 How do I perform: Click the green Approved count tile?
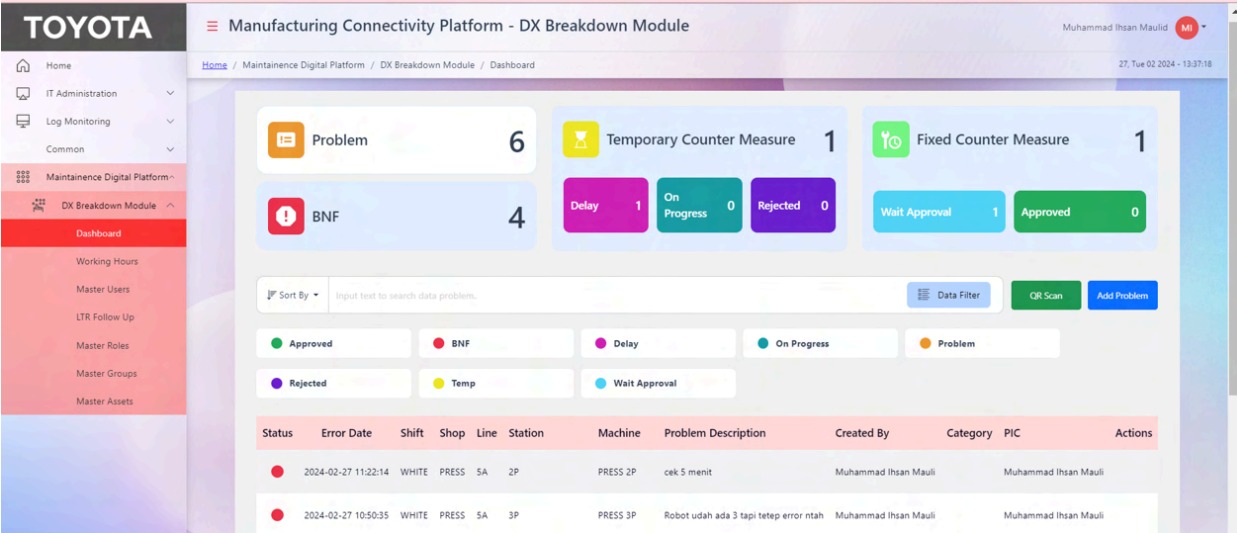tap(1080, 212)
